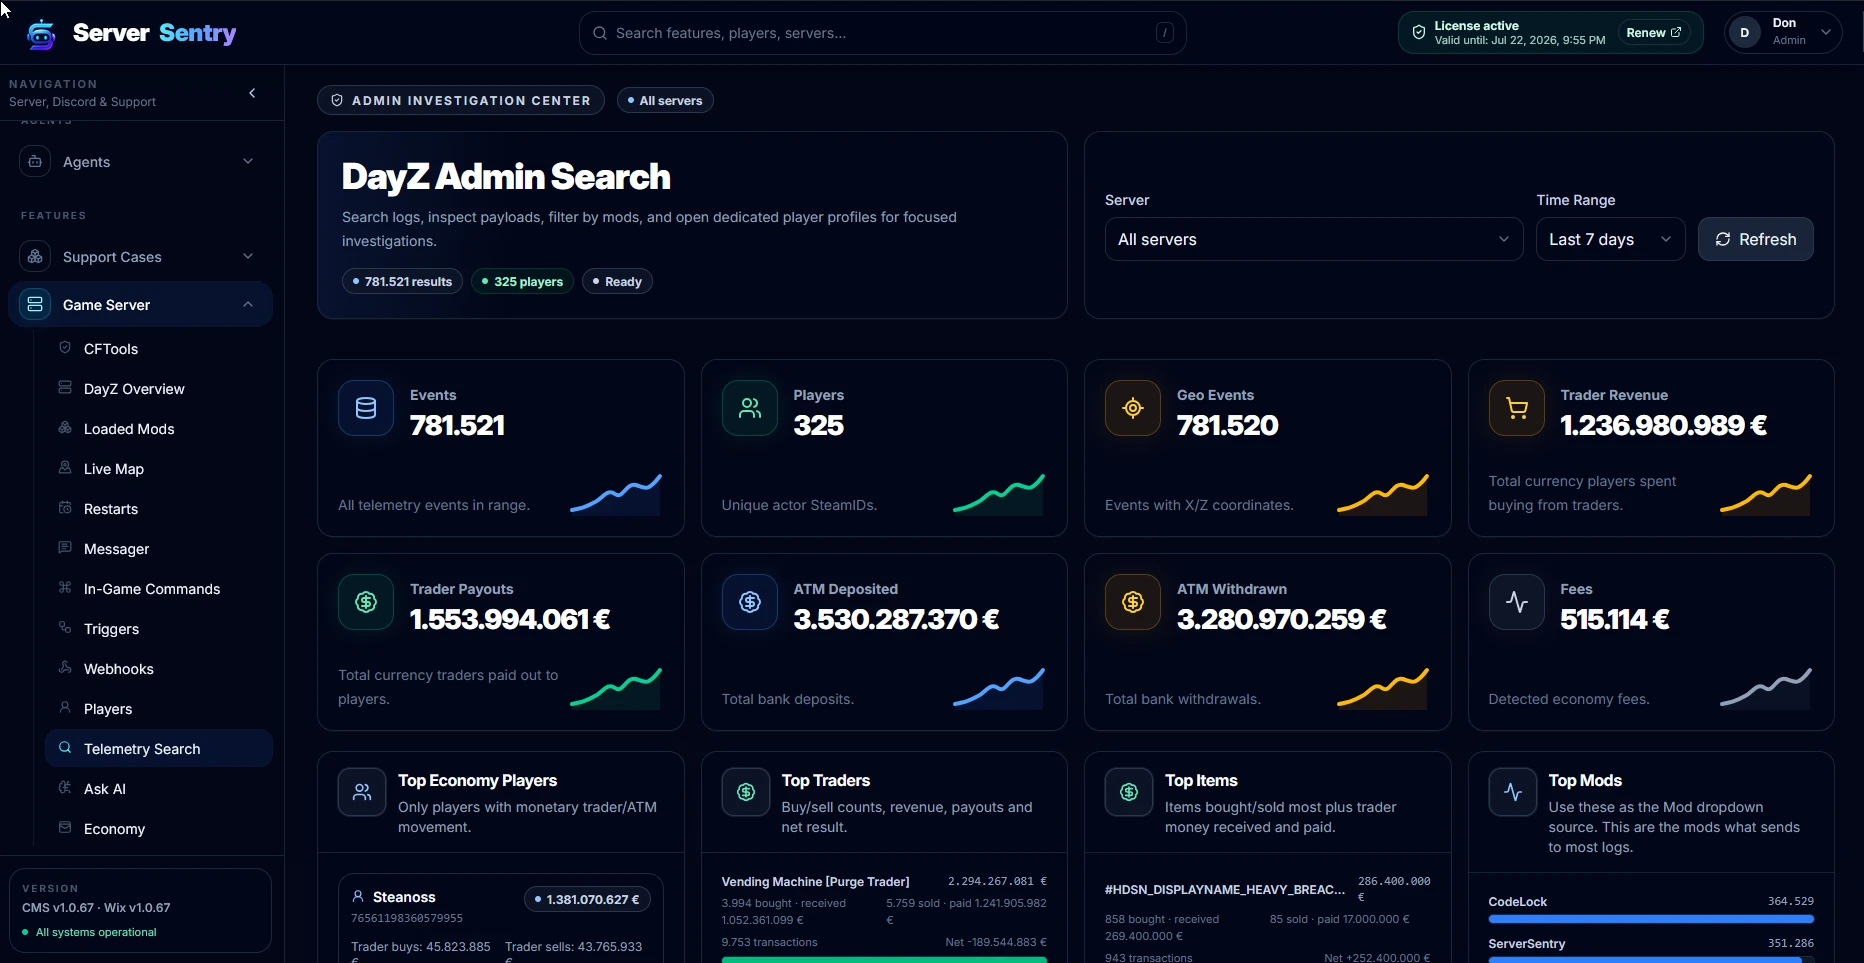Click the D user avatar
Screen dimensions: 1864x963
click(1745, 33)
